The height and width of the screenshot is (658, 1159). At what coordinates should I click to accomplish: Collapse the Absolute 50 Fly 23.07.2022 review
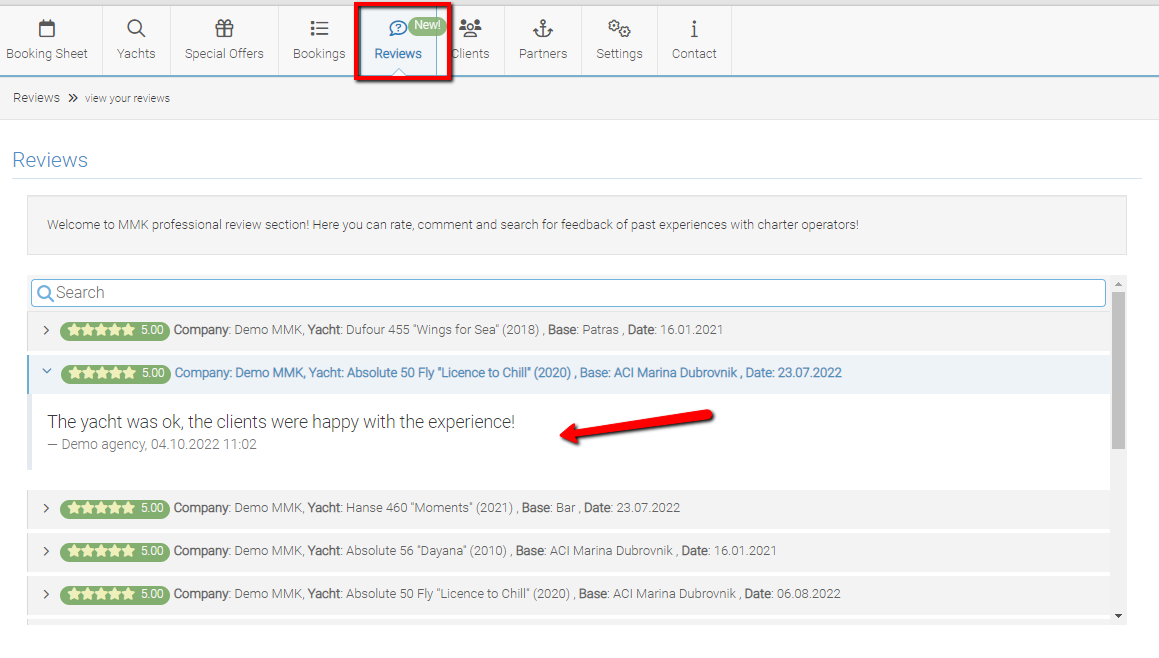tap(47, 372)
